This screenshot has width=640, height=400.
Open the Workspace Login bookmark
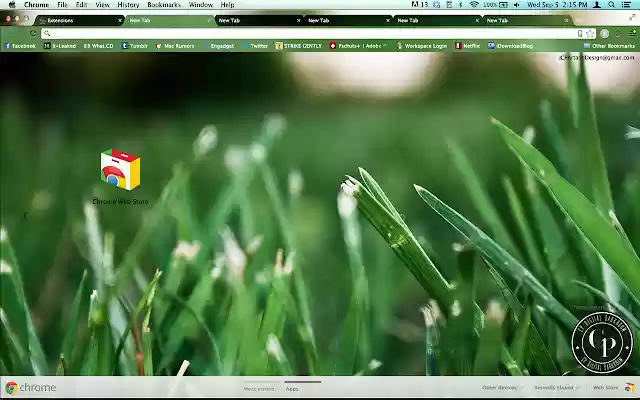click(422, 46)
